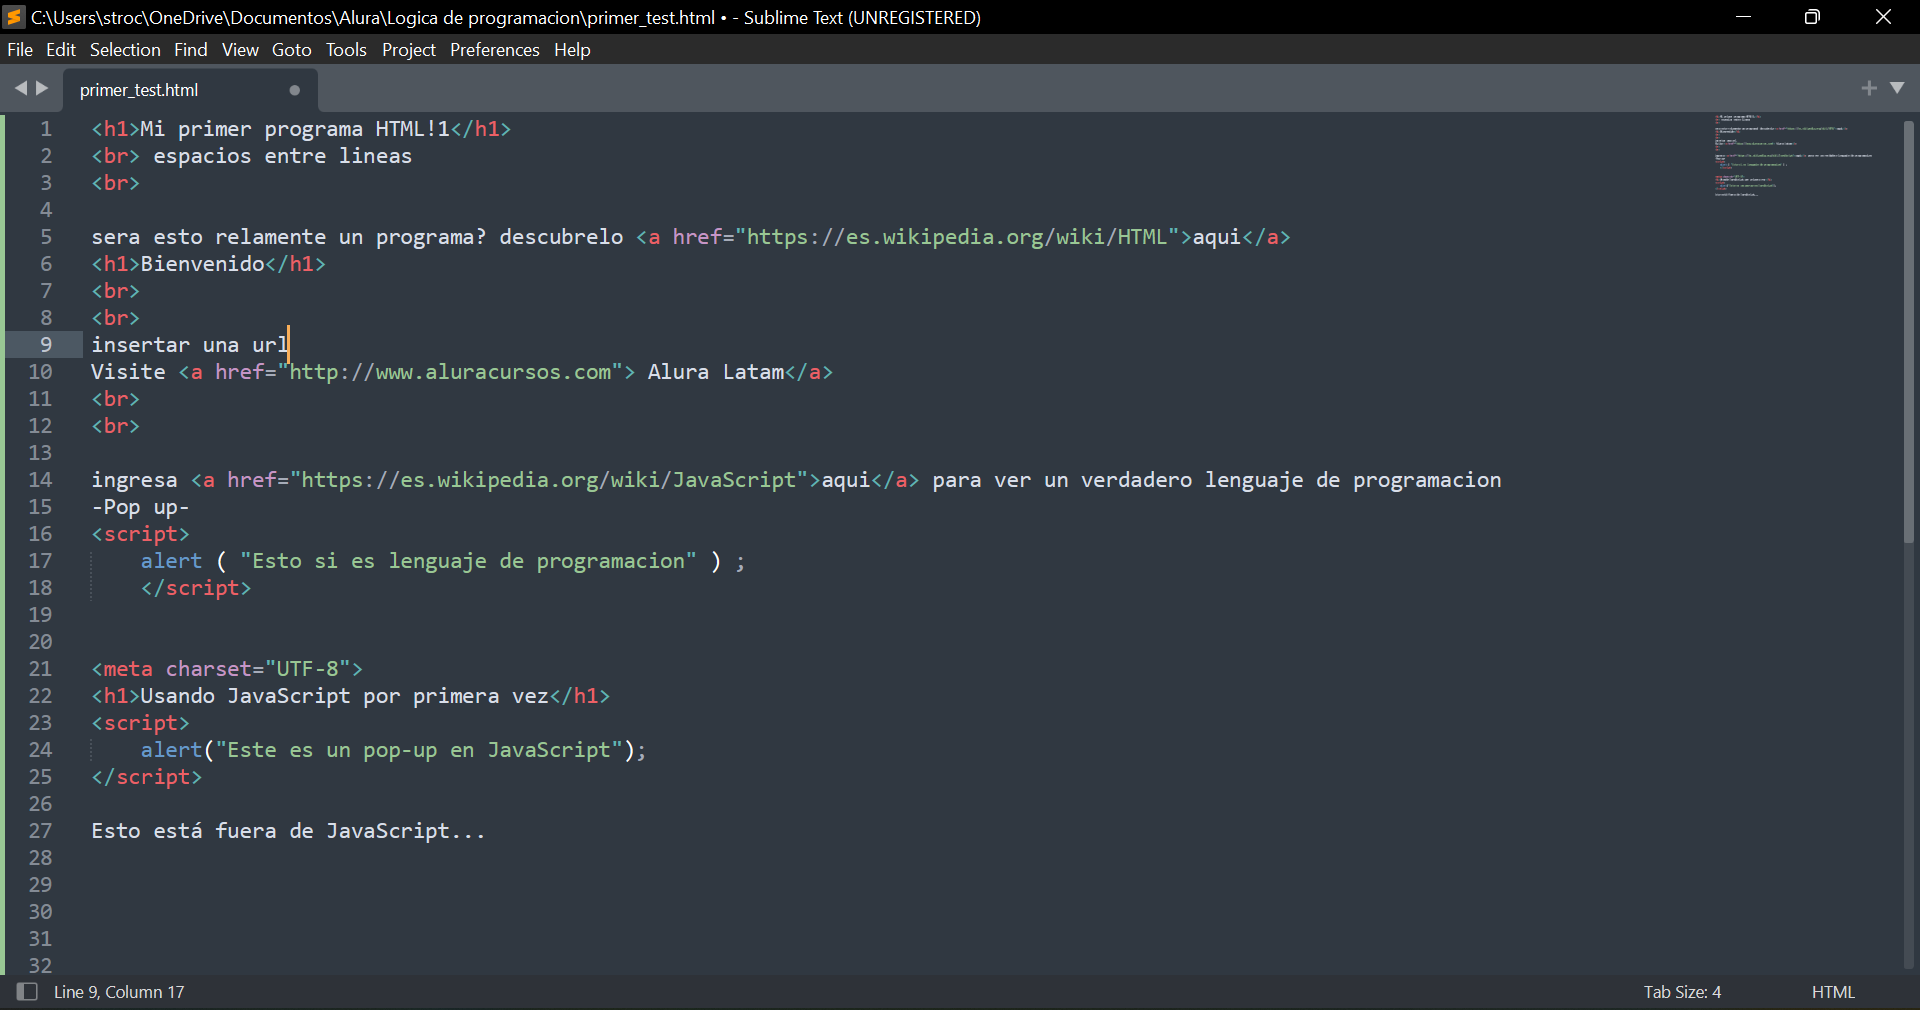The image size is (1922, 1010).
Task: Toggle the side bar panel switcher icon
Action: pos(27,992)
